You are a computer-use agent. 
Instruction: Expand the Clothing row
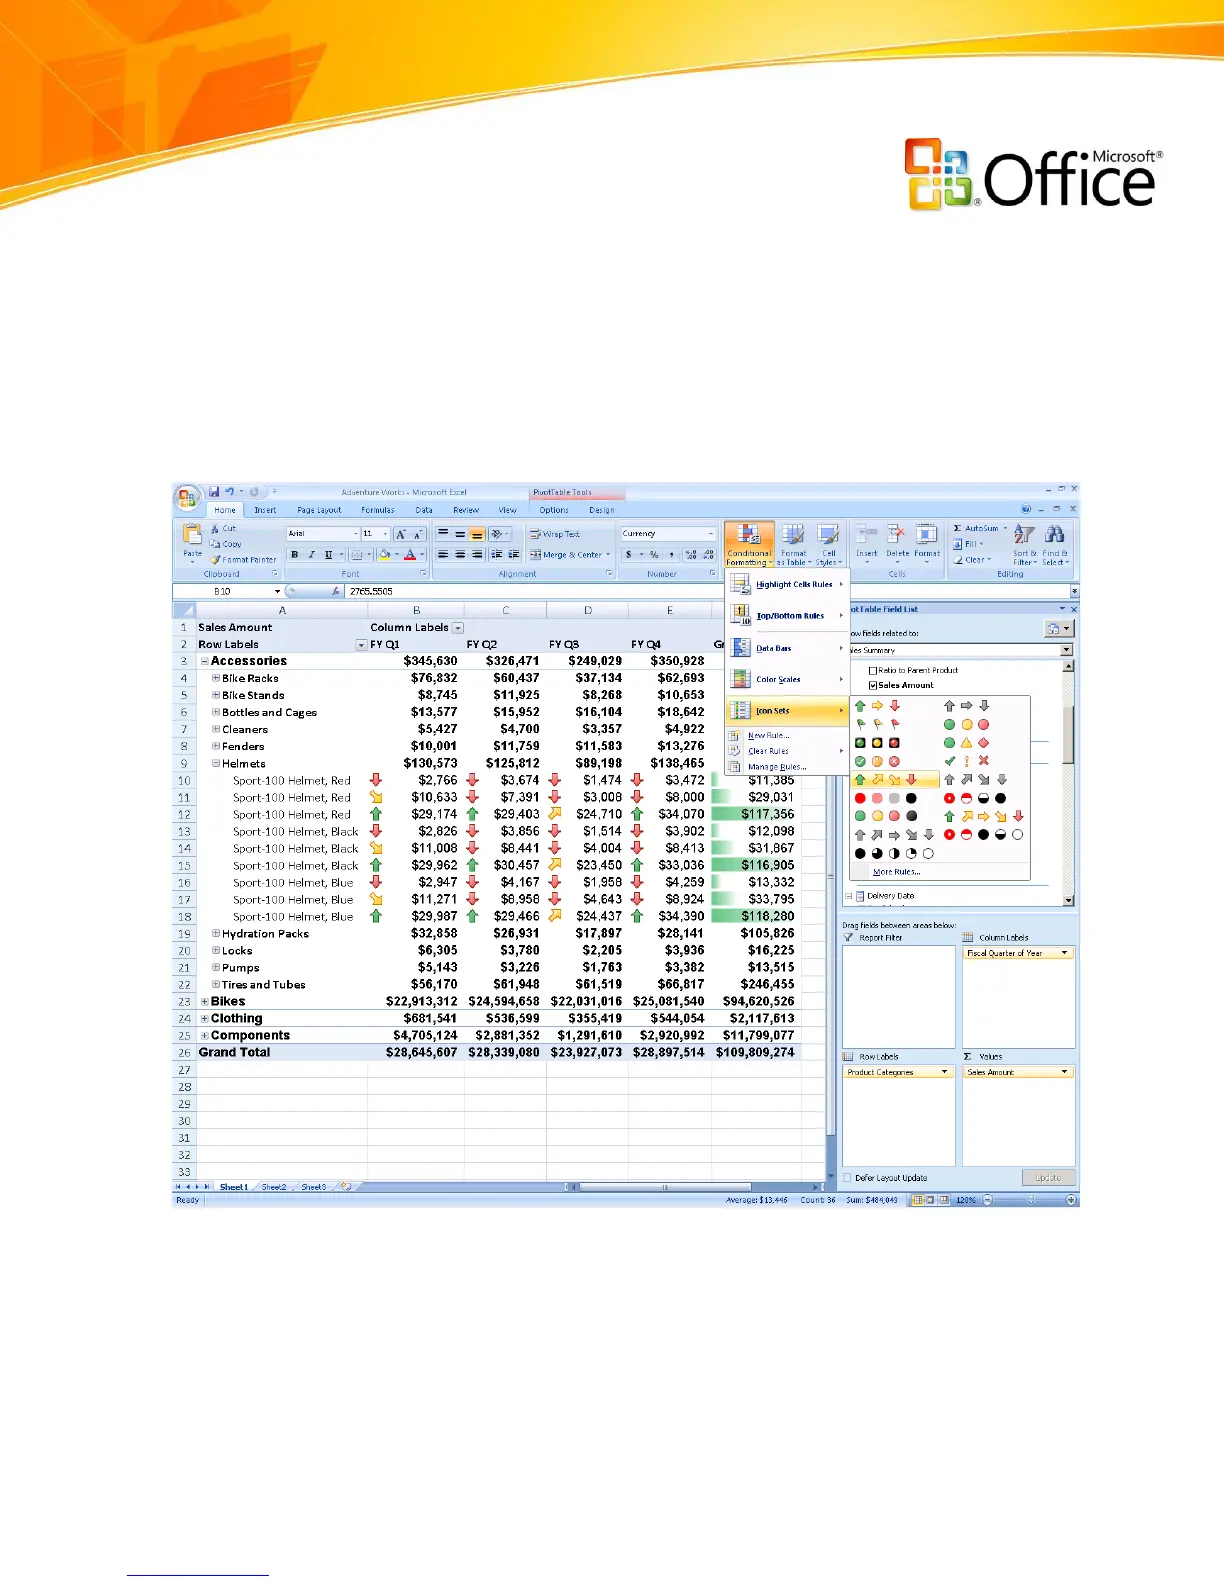coord(205,1018)
